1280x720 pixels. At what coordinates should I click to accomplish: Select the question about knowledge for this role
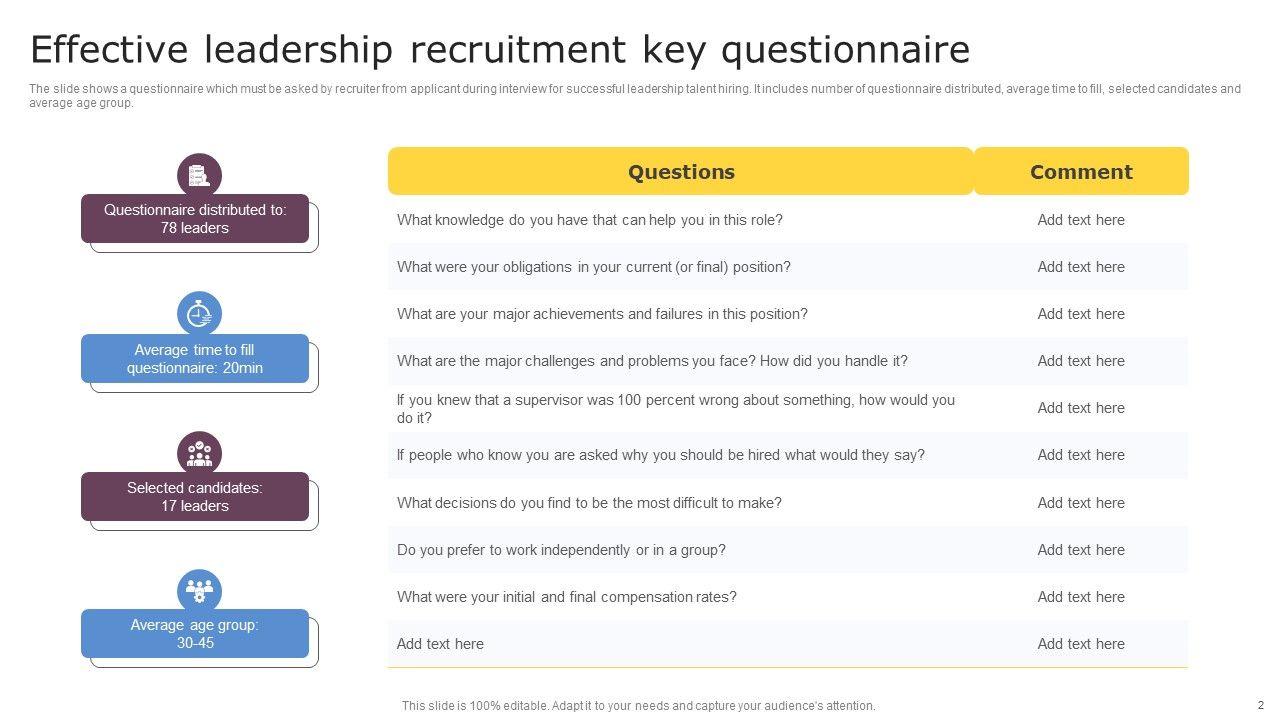589,220
